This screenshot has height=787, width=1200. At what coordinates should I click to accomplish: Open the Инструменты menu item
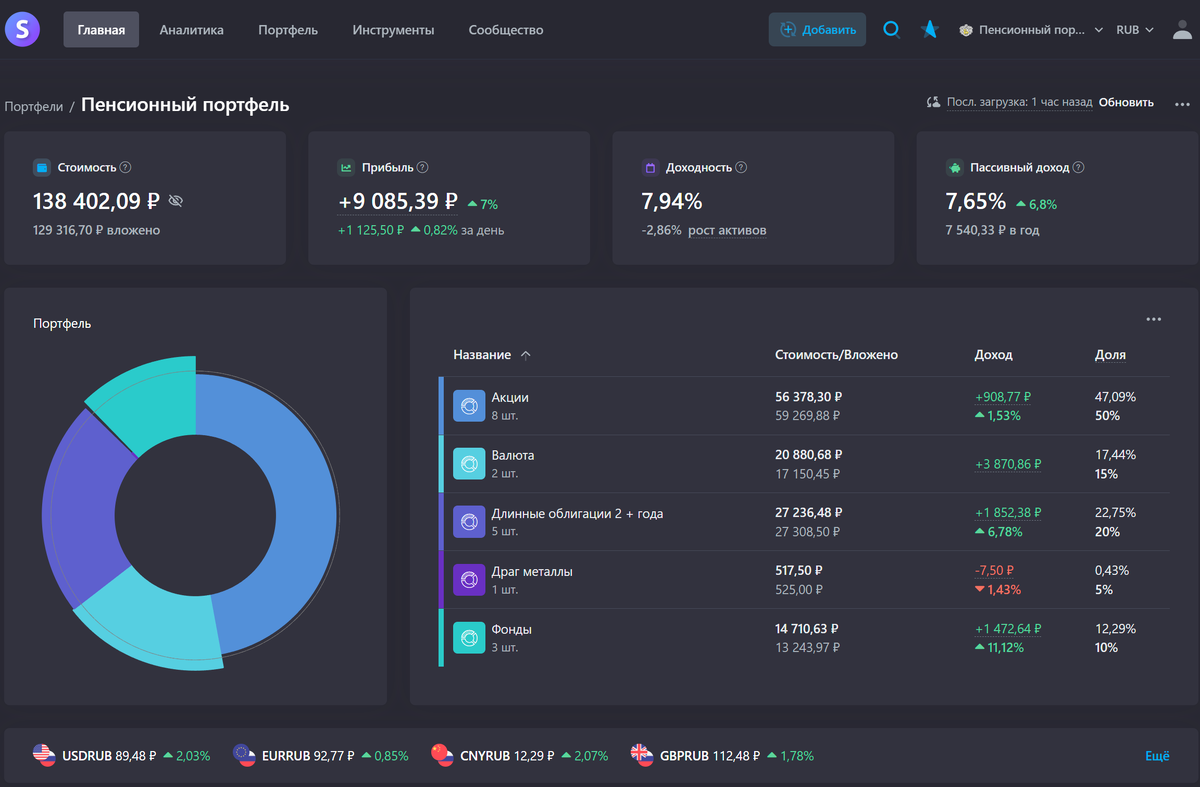[393, 30]
